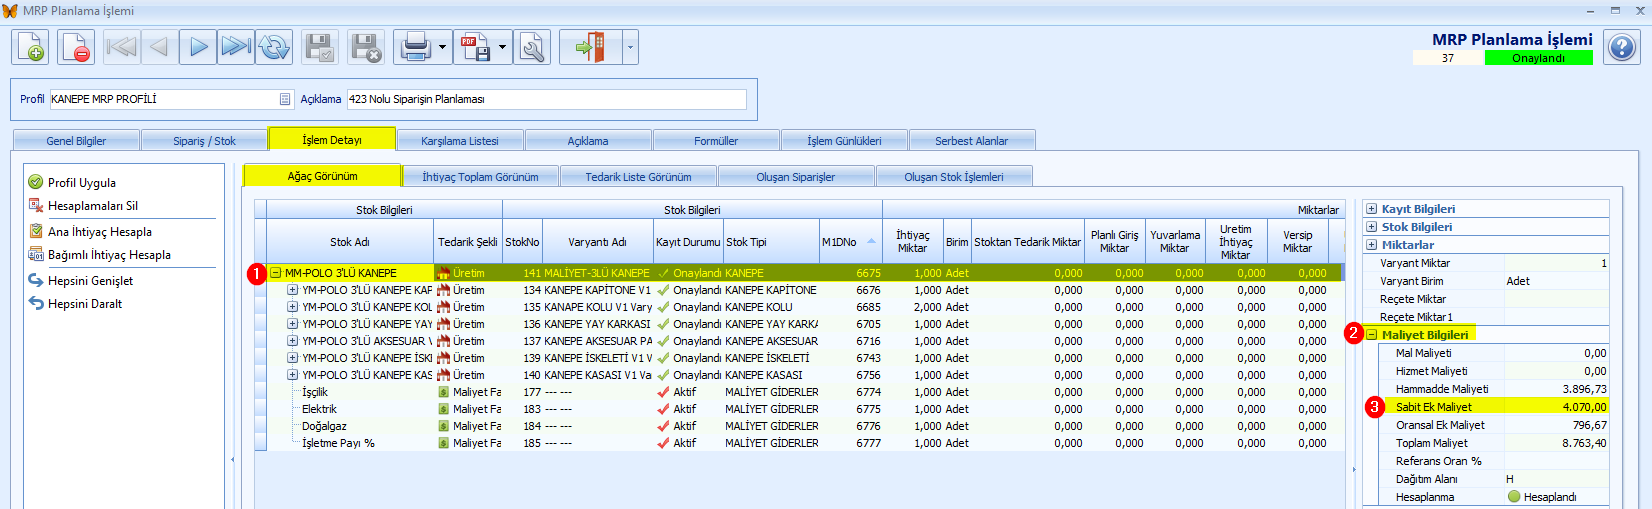Jump to the last record
Screen dimensions: 1652x509
[236, 47]
